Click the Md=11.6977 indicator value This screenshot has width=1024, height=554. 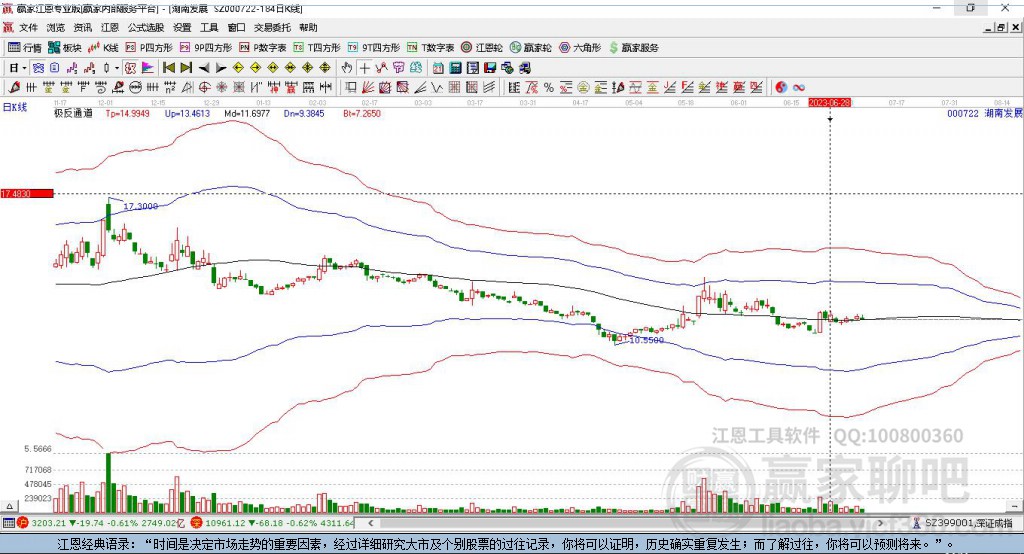[247, 114]
